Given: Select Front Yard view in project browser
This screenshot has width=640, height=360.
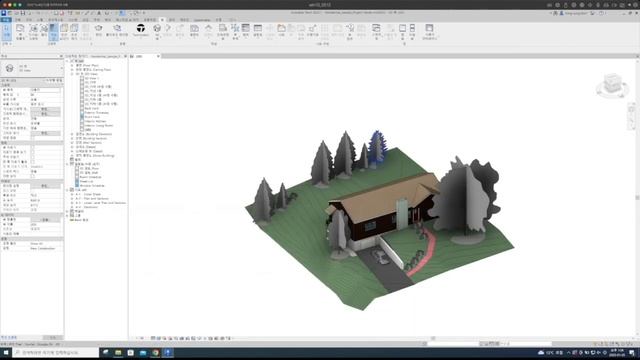Looking at the screenshot, I should pyautogui.click(x=92, y=117).
